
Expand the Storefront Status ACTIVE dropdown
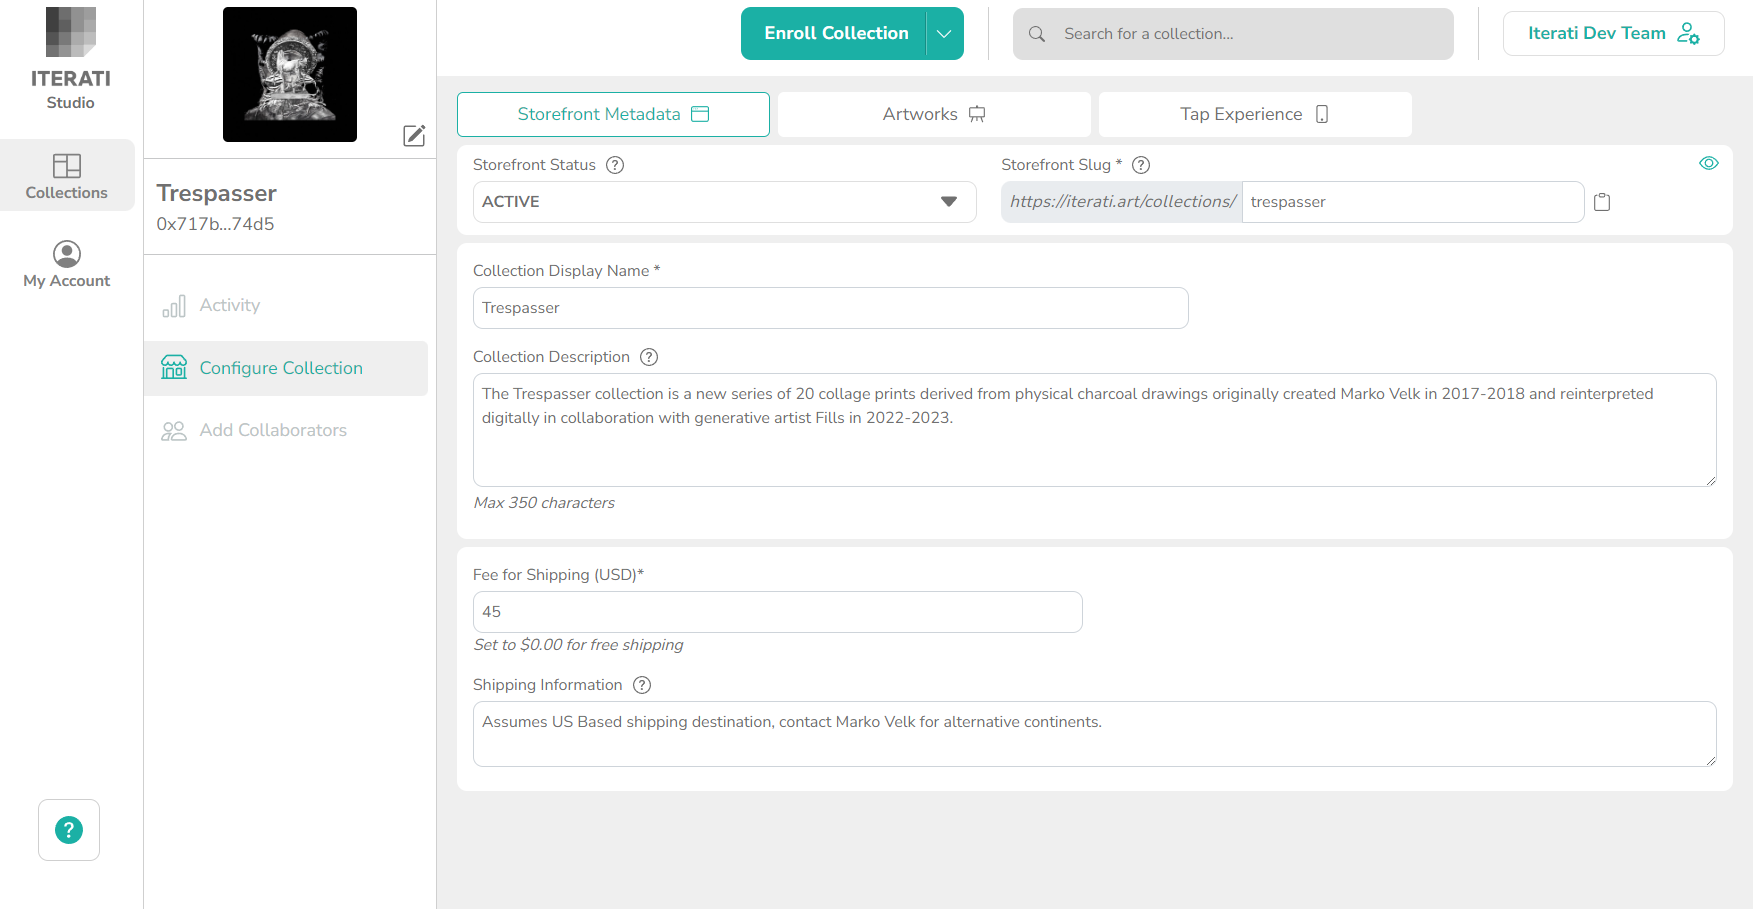point(724,202)
